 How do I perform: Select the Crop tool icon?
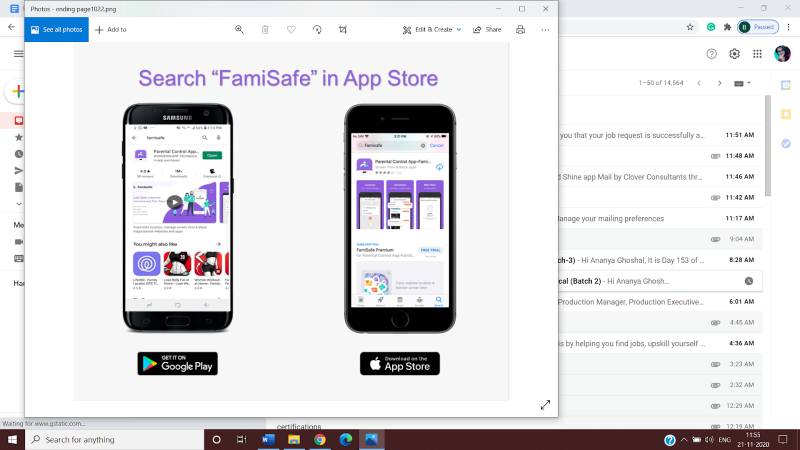[x=343, y=30]
